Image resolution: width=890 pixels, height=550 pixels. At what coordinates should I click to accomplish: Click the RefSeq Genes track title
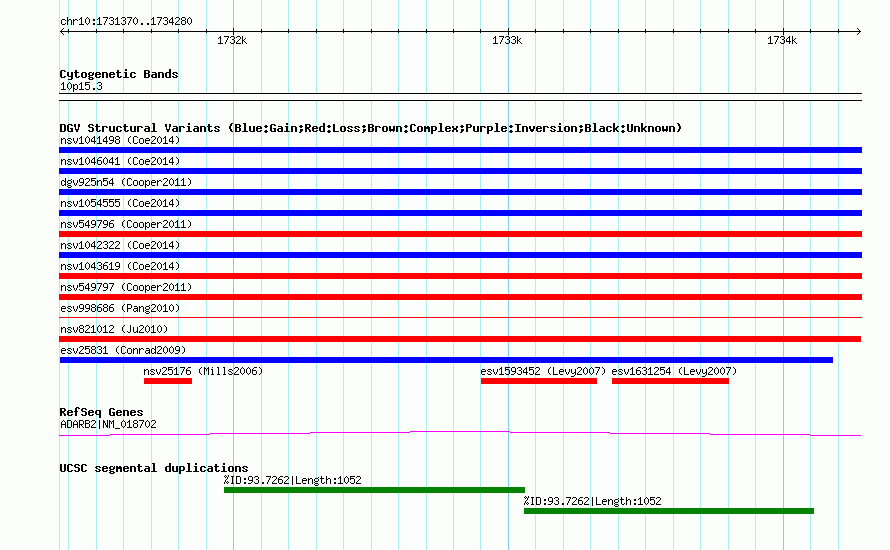tap(101, 412)
